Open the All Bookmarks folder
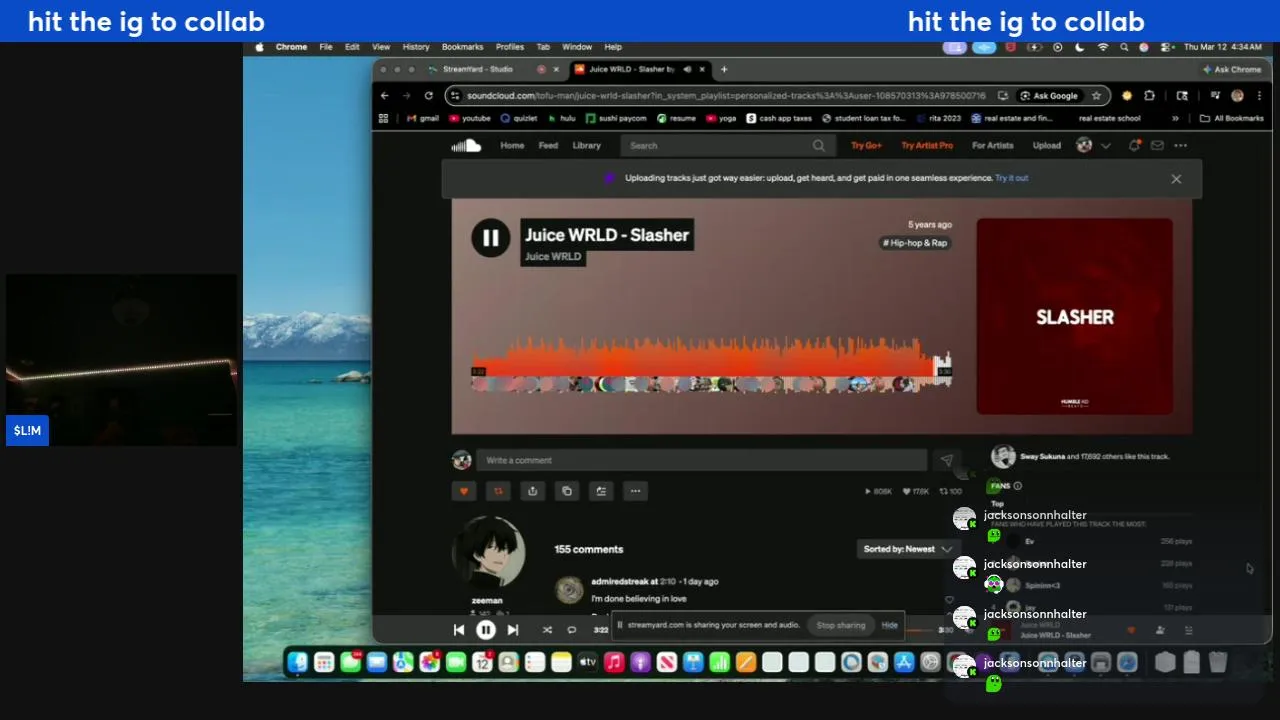Screen dimensions: 1280x720 pyautogui.click(x=1232, y=118)
